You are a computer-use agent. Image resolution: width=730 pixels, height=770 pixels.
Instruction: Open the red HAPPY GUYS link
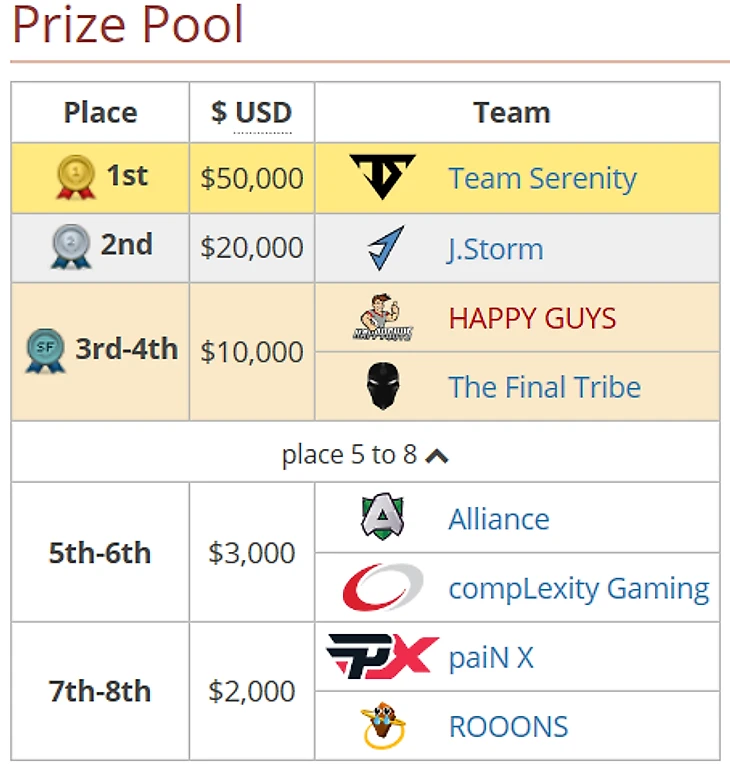click(532, 318)
